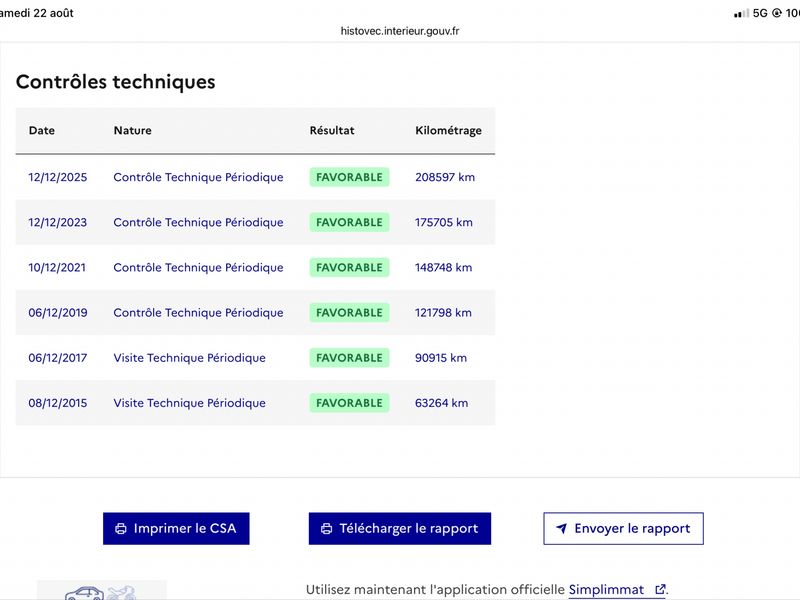
Task: Click the FAVORABLE badge for 06/12/2019
Action: (349, 313)
